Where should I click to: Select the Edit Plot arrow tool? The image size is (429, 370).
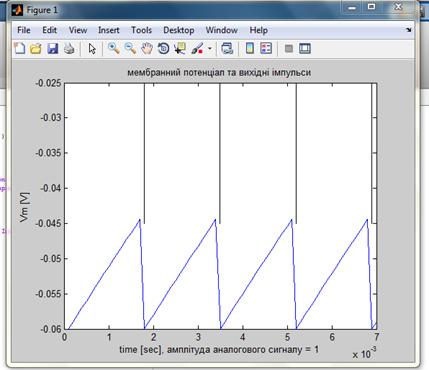click(92, 49)
